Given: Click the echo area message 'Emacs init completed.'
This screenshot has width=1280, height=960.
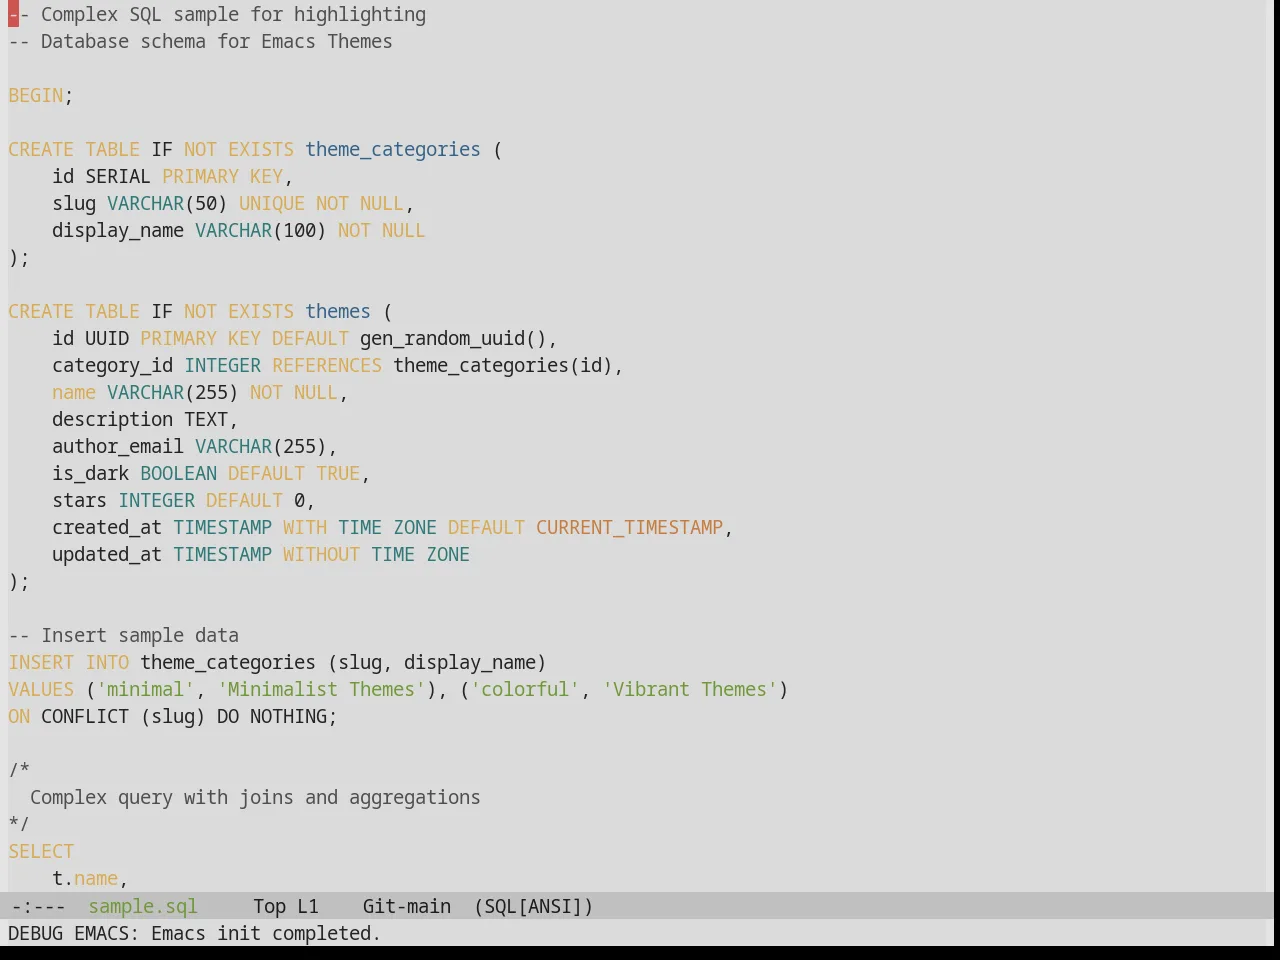Looking at the screenshot, I should [x=266, y=933].
